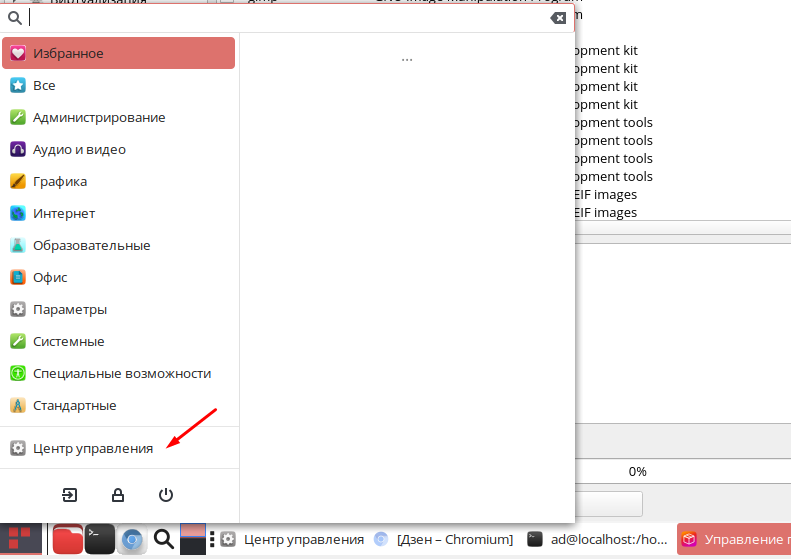Click the 0% progress bar in background window
791x559 pixels.
point(683,471)
